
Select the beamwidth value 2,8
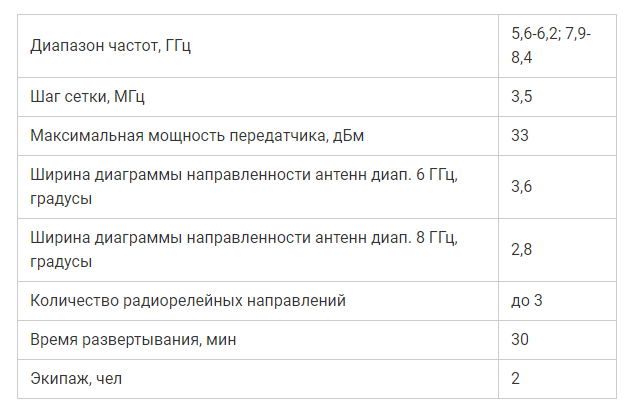[x=521, y=249]
